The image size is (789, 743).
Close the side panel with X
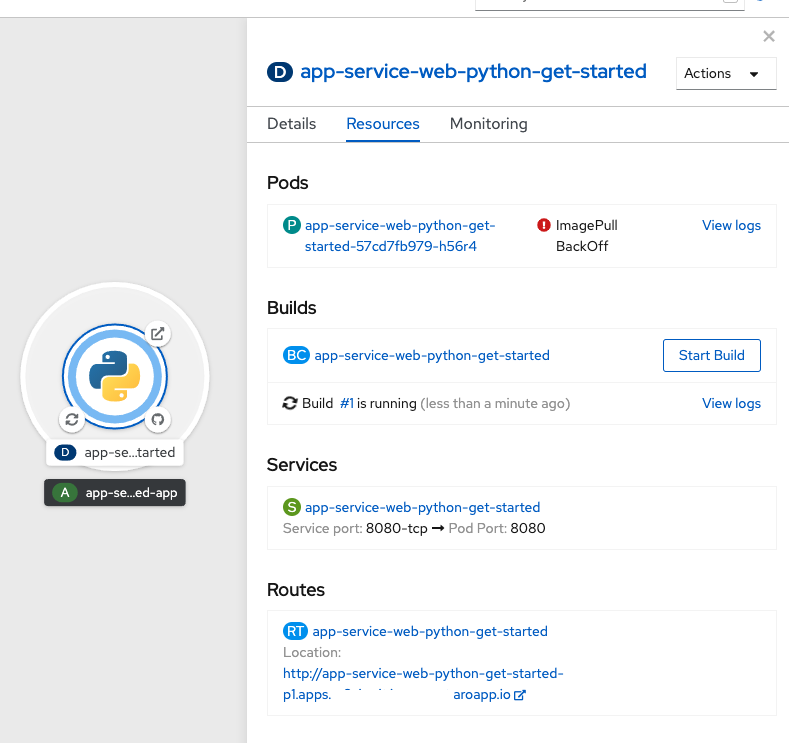[x=768, y=36]
